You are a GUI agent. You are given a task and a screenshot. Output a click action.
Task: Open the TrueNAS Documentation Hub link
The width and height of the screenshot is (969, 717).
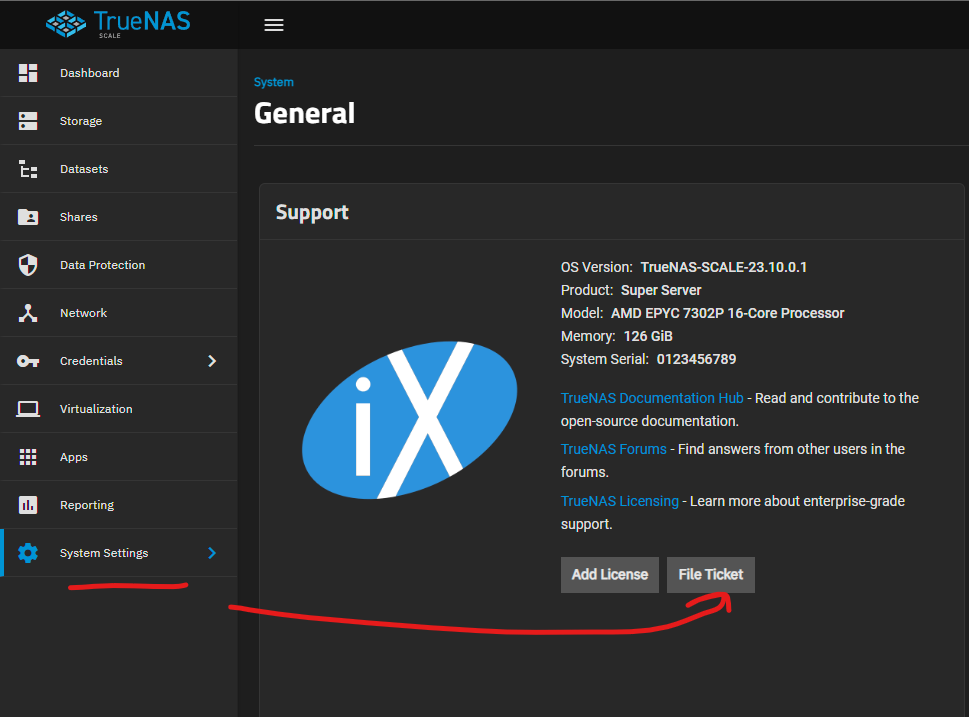point(652,398)
